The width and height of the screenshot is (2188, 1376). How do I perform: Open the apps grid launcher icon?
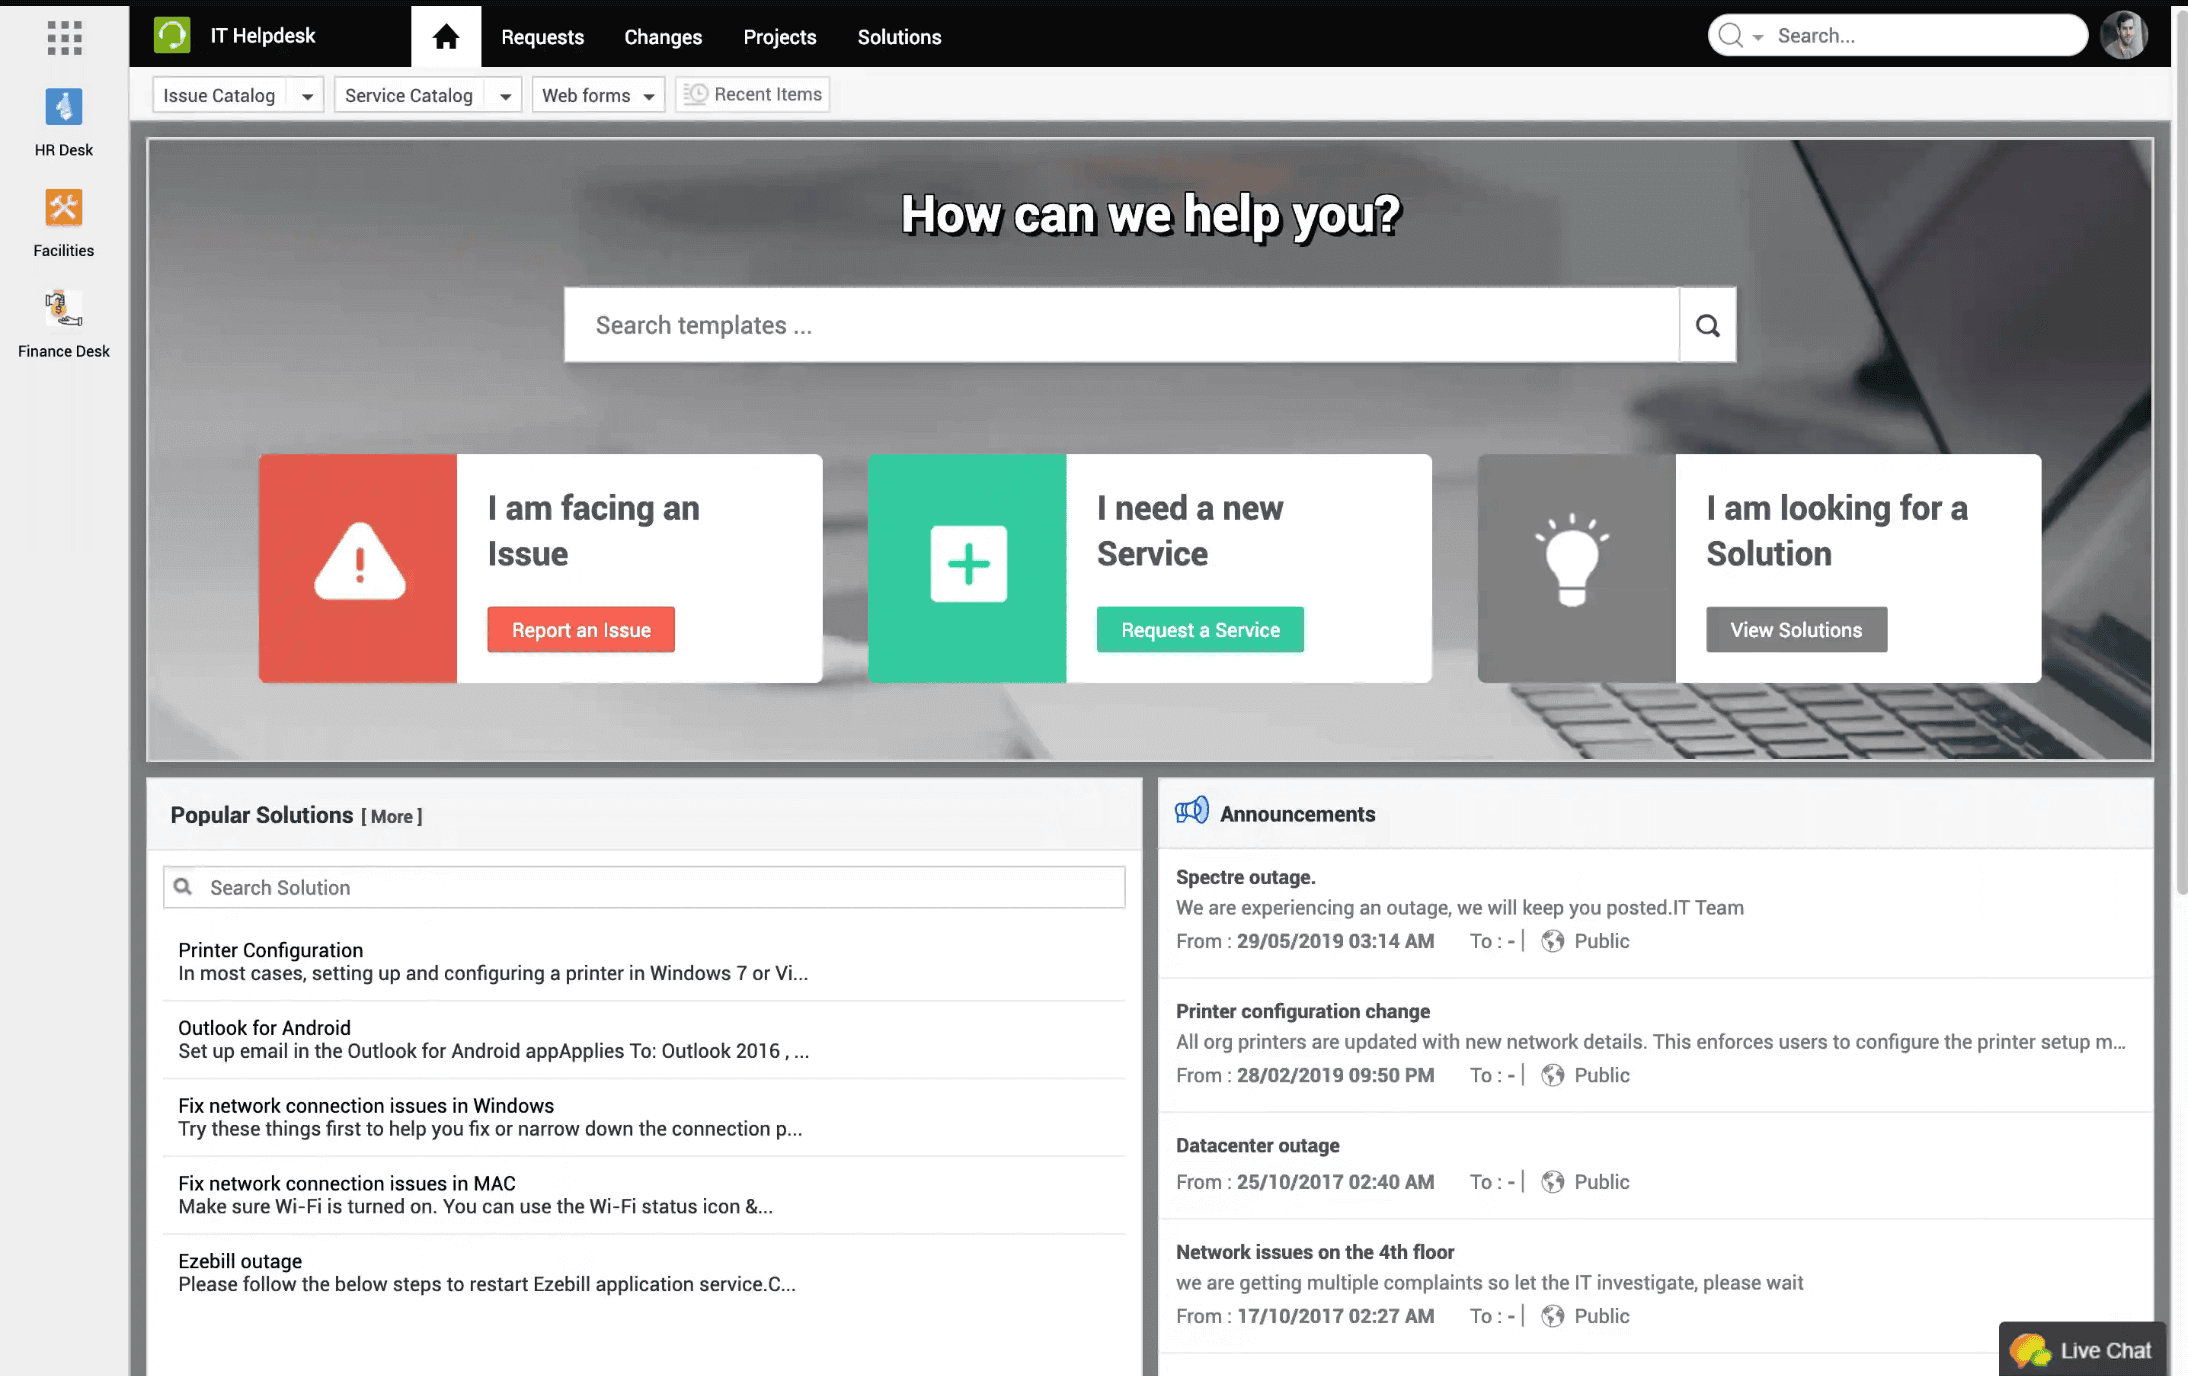coord(64,38)
